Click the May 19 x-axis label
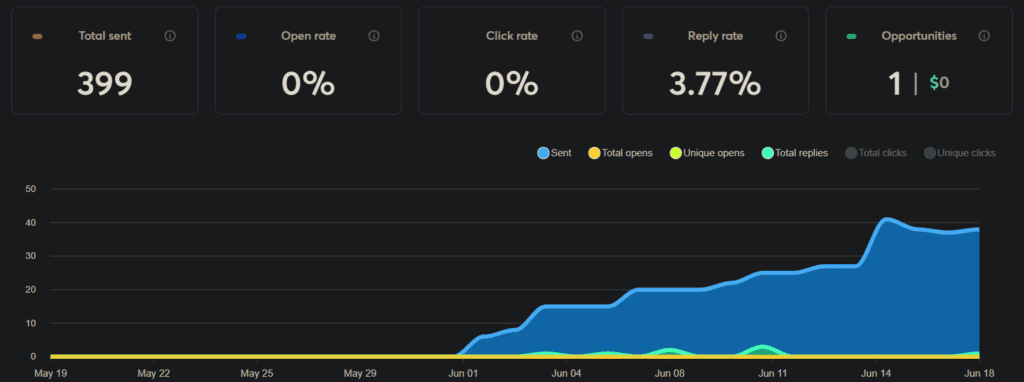Image resolution: width=1024 pixels, height=382 pixels. point(50,374)
